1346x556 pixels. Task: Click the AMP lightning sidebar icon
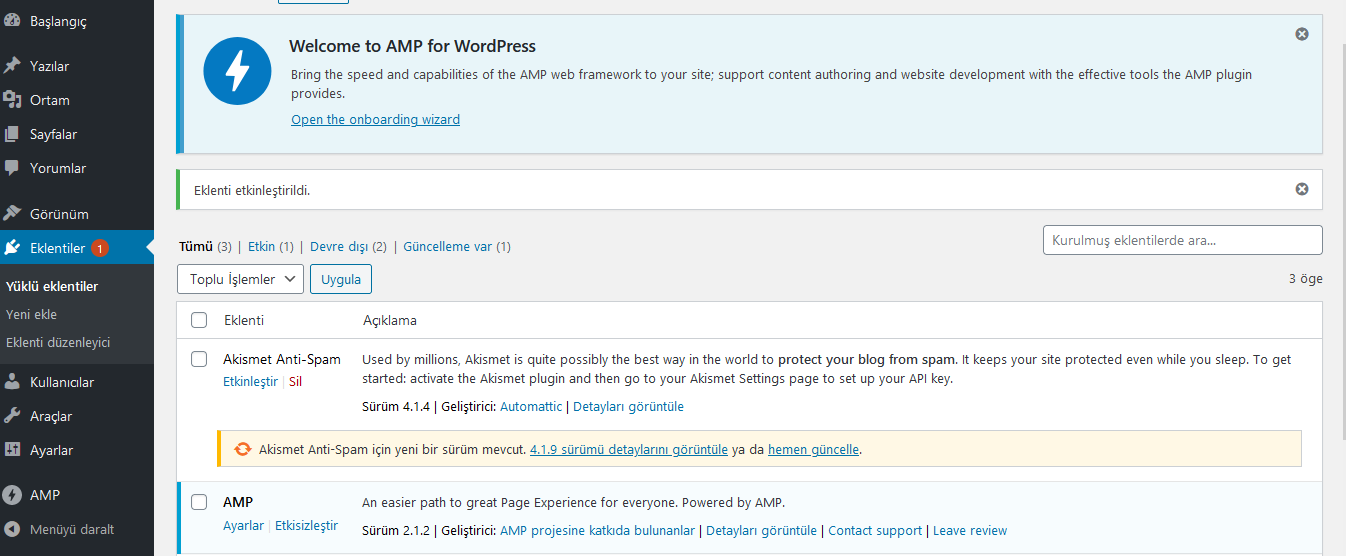point(12,495)
